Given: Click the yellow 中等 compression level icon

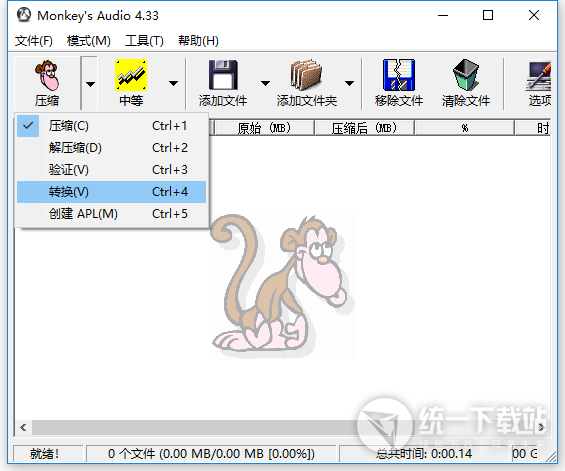Looking at the screenshot, I should click(131, 75).
